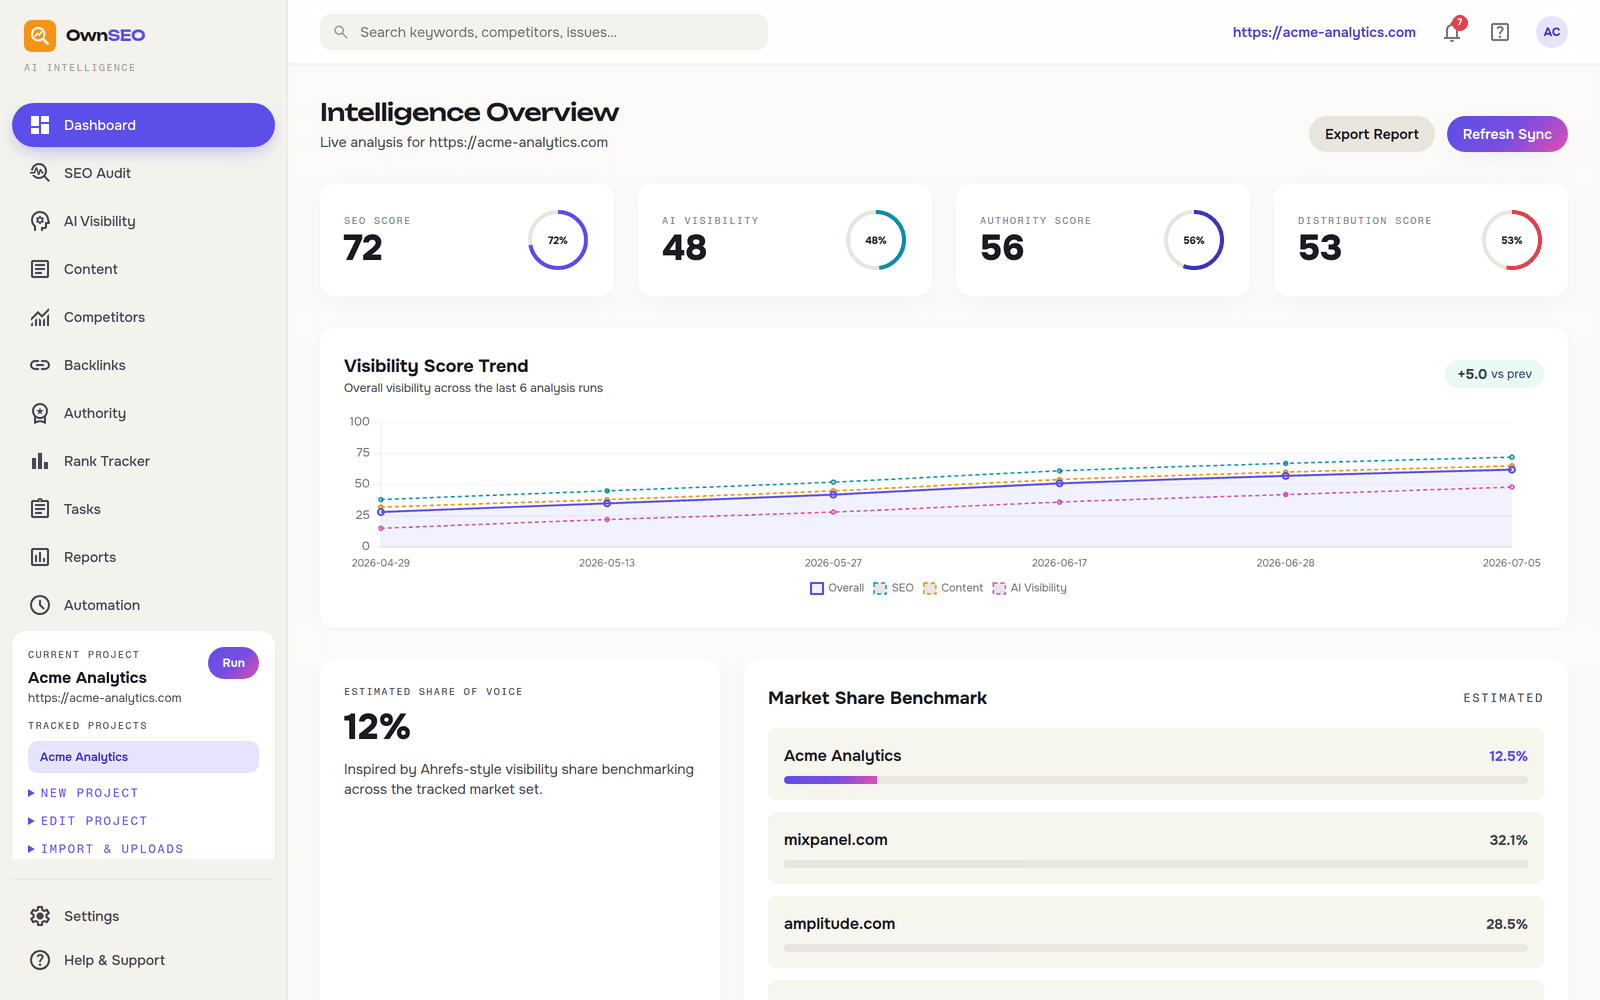
Task: Click the SEO Audit magnifier icon
Action: (x=40, y=173)
